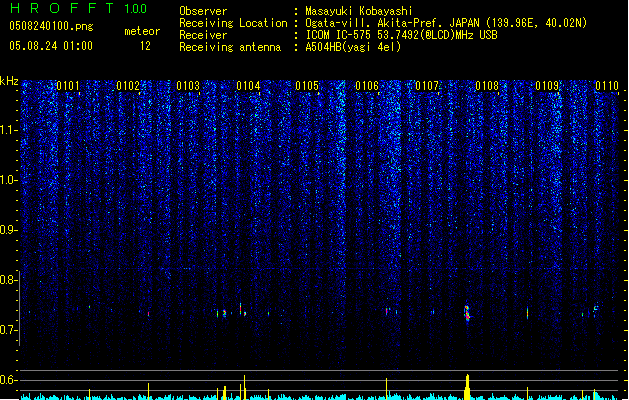Viewport: 629px width, 400px height.
Task: Click the 1.1 kHz axis label
Action: [8, 130]
